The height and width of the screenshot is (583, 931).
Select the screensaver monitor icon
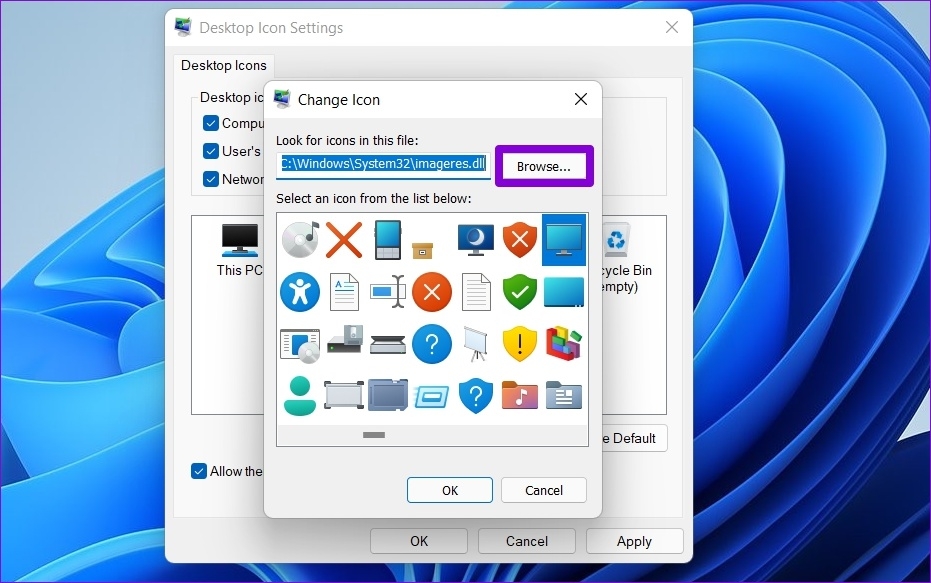tap(475, 240)
